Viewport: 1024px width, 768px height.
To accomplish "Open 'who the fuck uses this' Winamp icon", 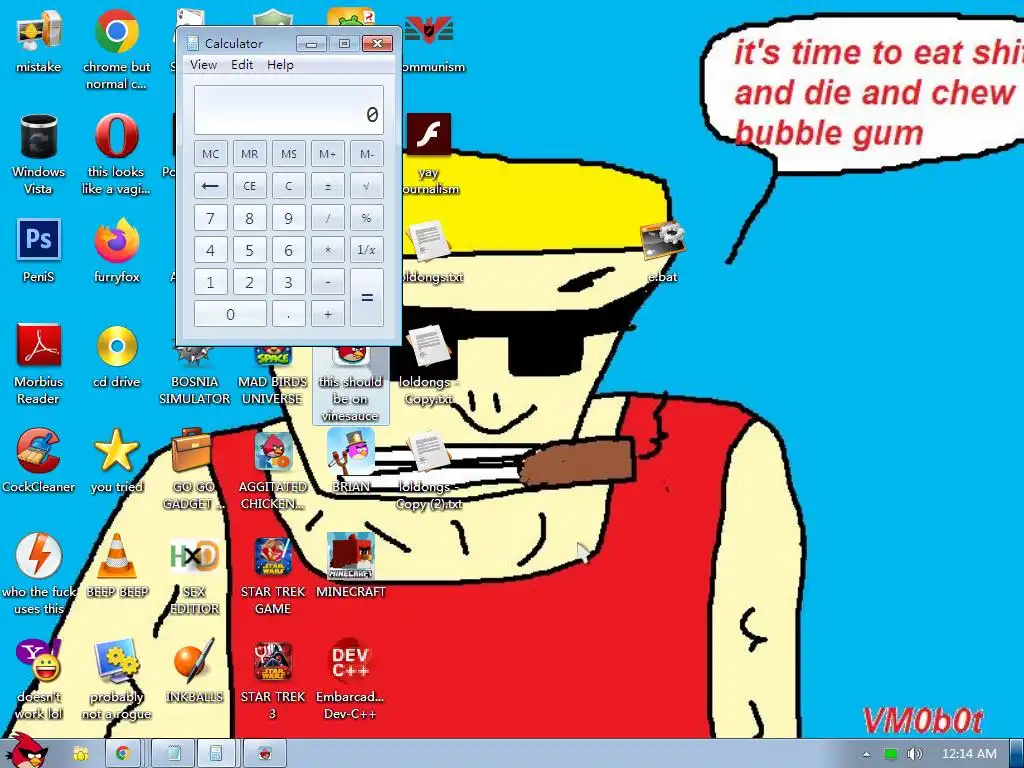I will (x=39, y=575).
